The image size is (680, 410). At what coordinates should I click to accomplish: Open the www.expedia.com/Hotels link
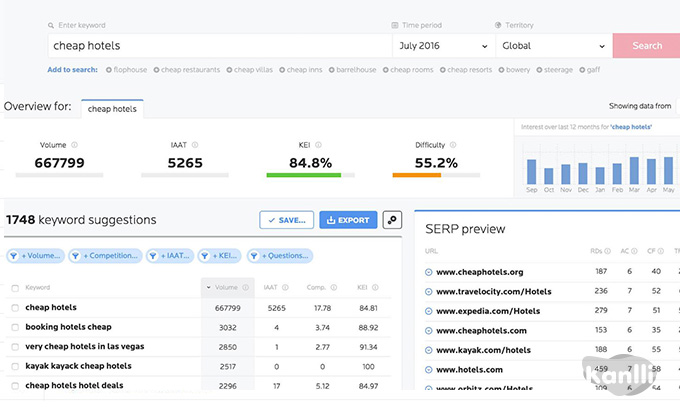pyautogui.click(x=488, y=311)
